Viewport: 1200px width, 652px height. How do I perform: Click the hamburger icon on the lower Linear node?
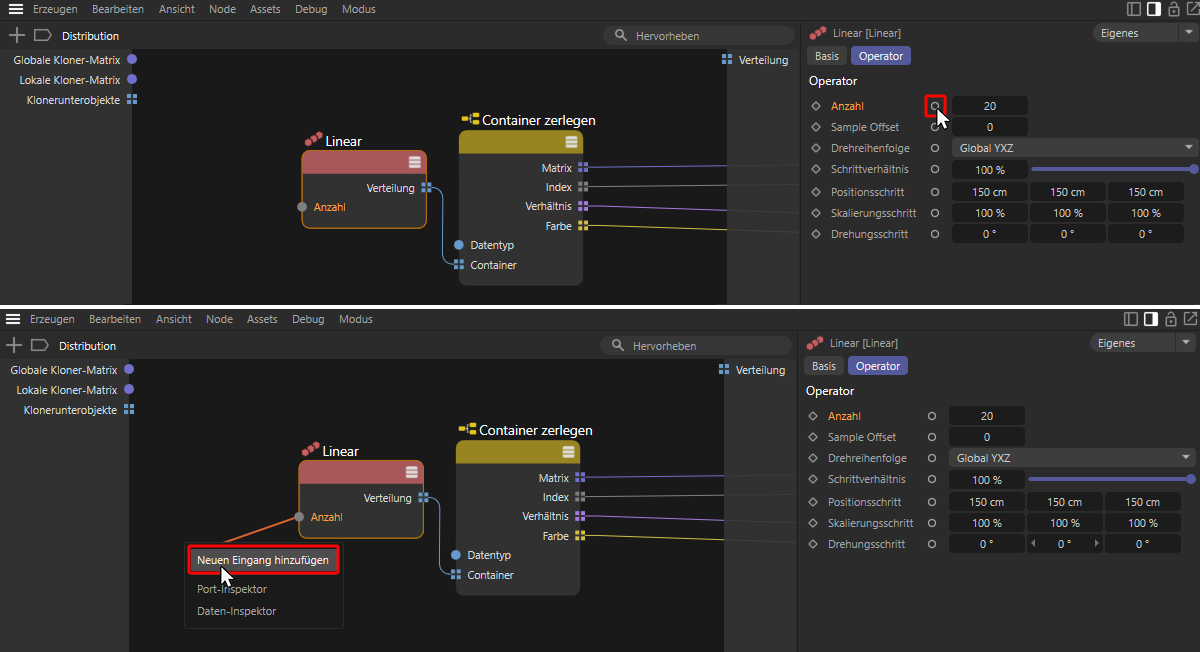411,473
